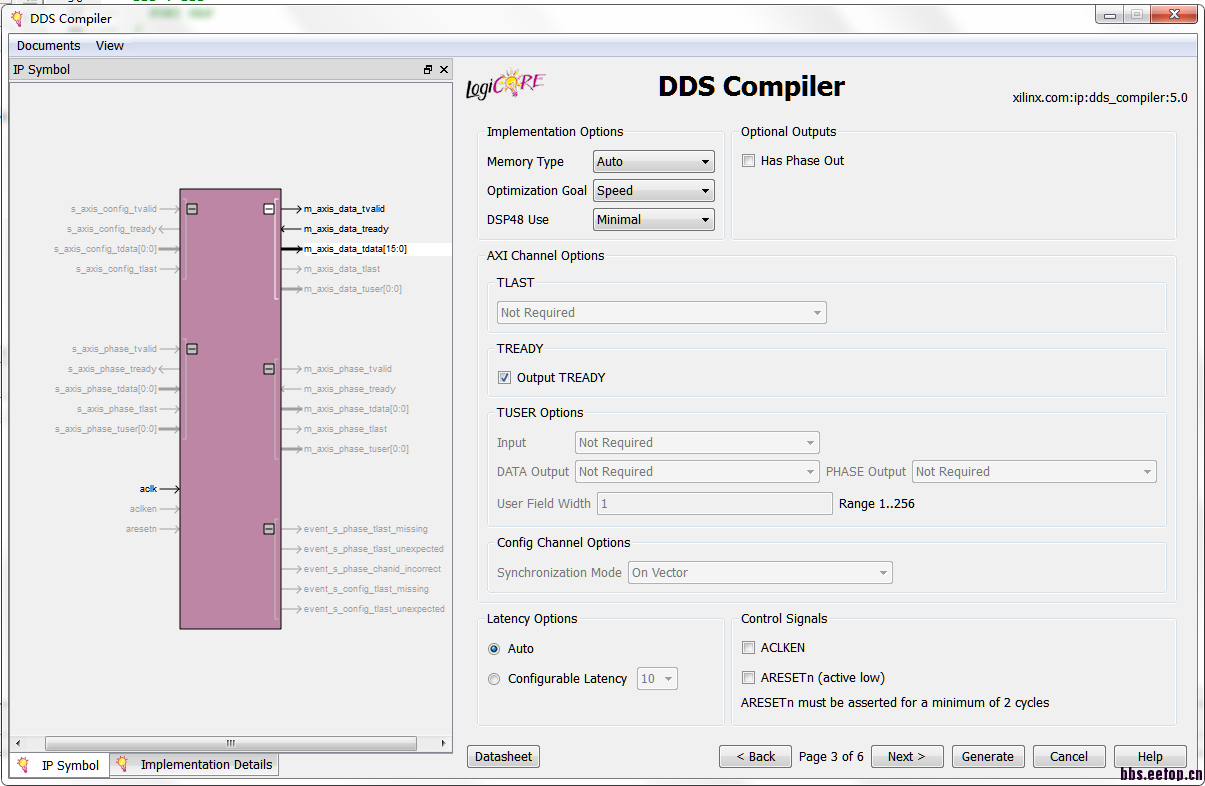Collapse the m_axis_data port group on the symbol
The width and height of the screenshot is (1205, 786).
click(x=268, y=208)
